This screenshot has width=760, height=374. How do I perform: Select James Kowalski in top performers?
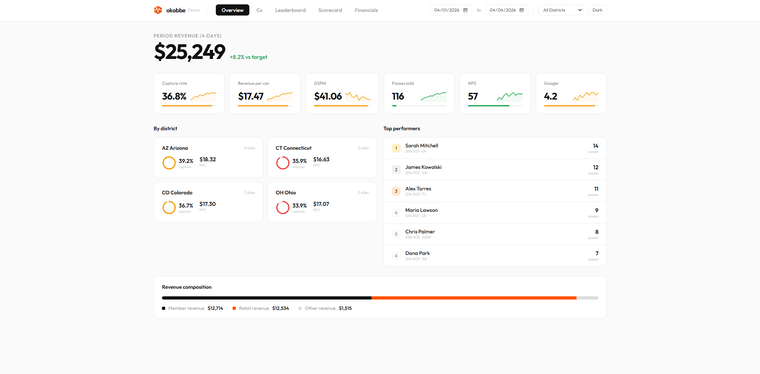(495, 170)
